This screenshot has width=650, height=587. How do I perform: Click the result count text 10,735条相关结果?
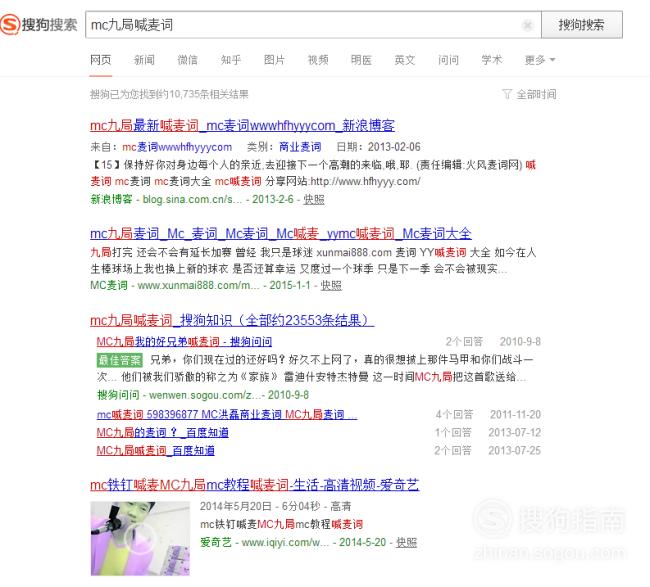click(209, 95)
